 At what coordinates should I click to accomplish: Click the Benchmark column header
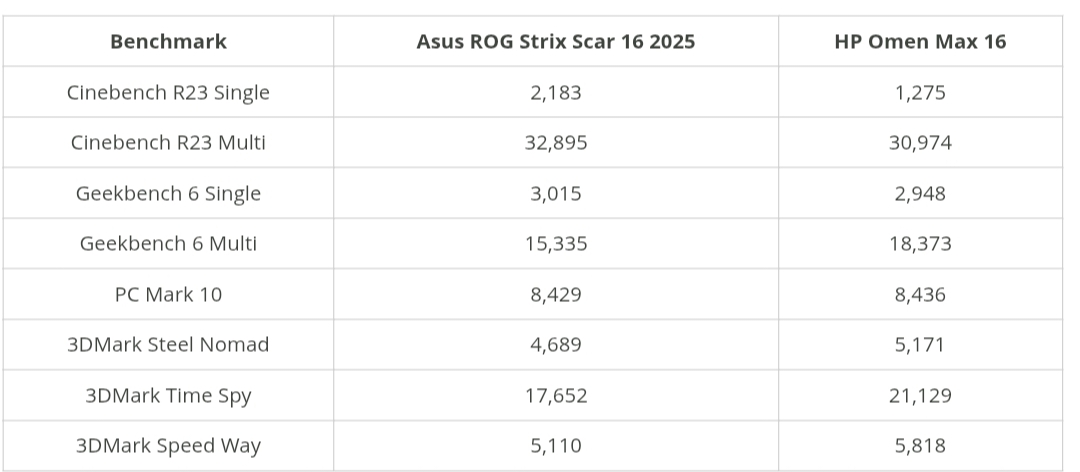[168, 42]
